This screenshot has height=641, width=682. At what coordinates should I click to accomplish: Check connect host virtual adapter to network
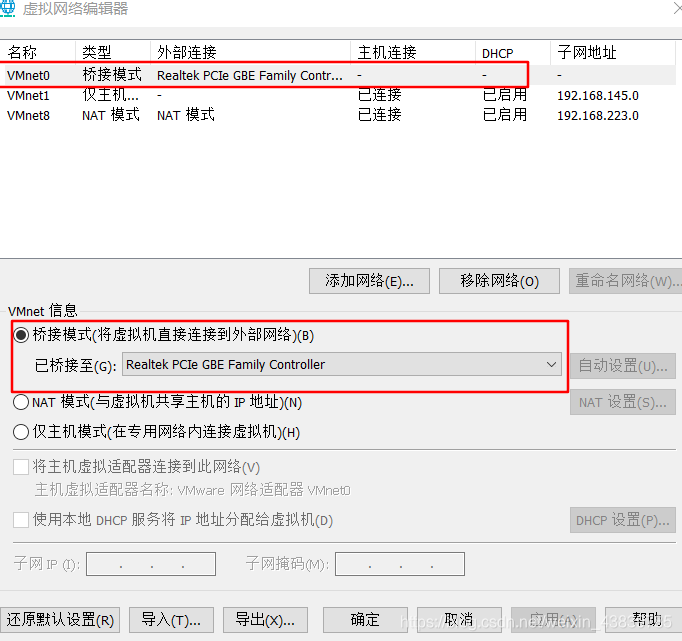(x=21, y=467)
